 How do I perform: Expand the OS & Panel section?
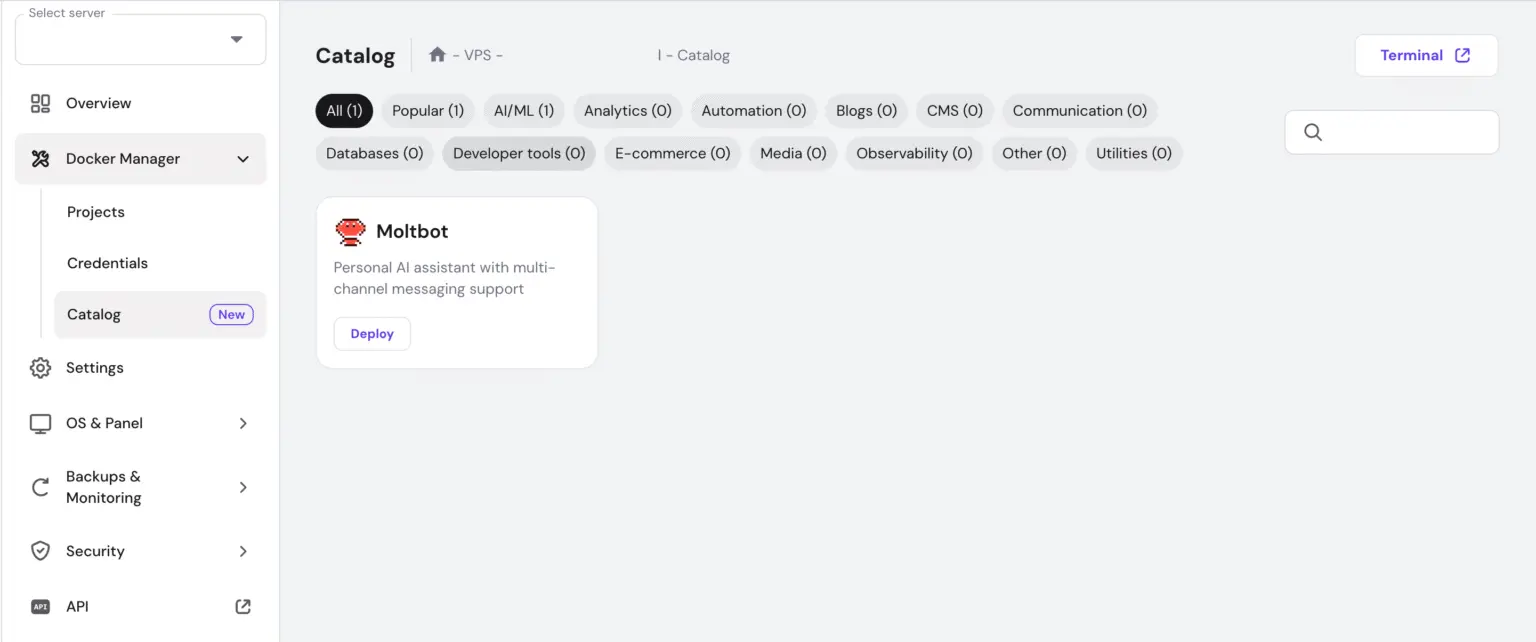pos(243,423)
